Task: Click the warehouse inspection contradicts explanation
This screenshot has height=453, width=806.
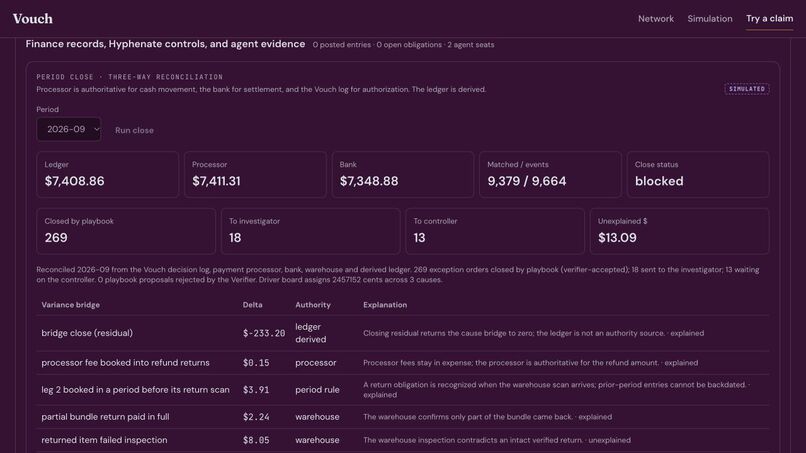Action: [497, 440]
